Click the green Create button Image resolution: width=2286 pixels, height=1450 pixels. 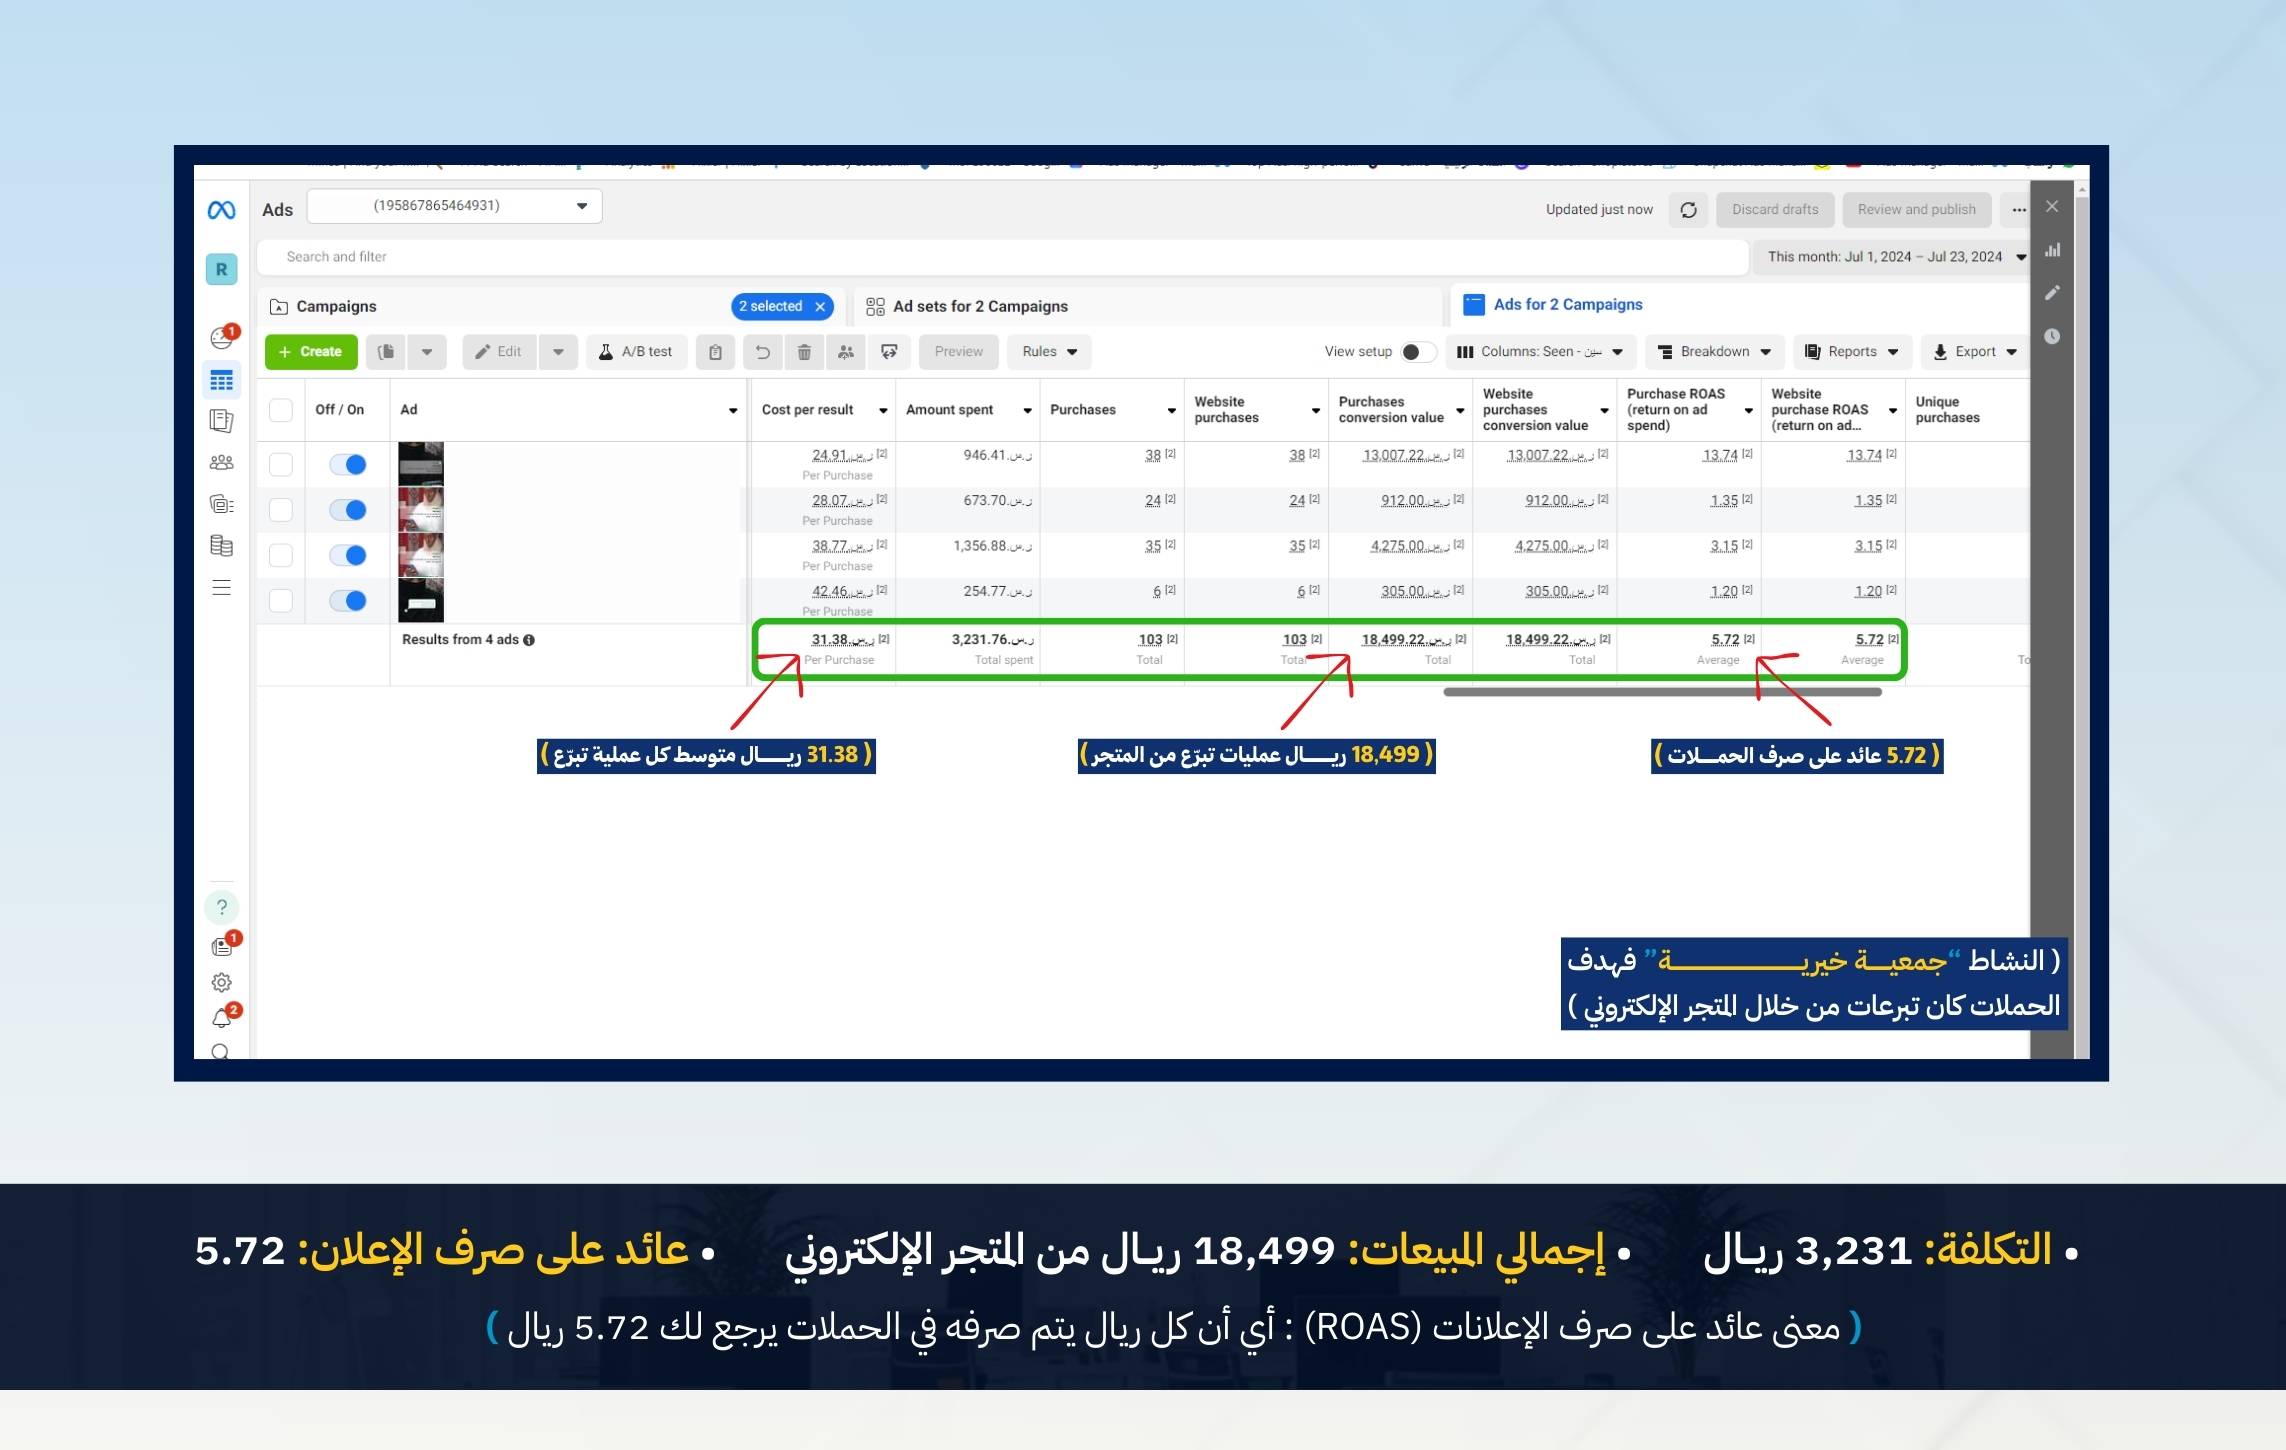pos(311,352)
